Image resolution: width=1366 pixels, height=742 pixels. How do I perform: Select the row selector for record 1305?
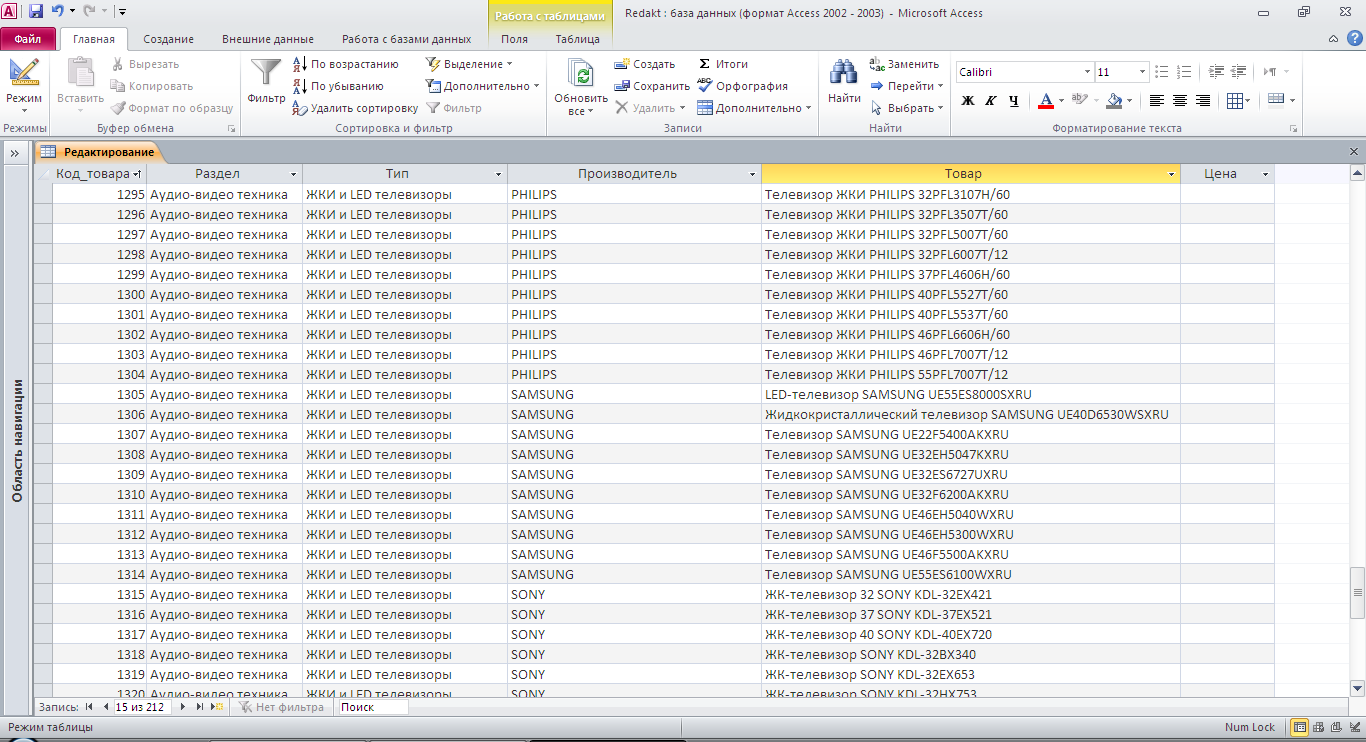point(43,394)
